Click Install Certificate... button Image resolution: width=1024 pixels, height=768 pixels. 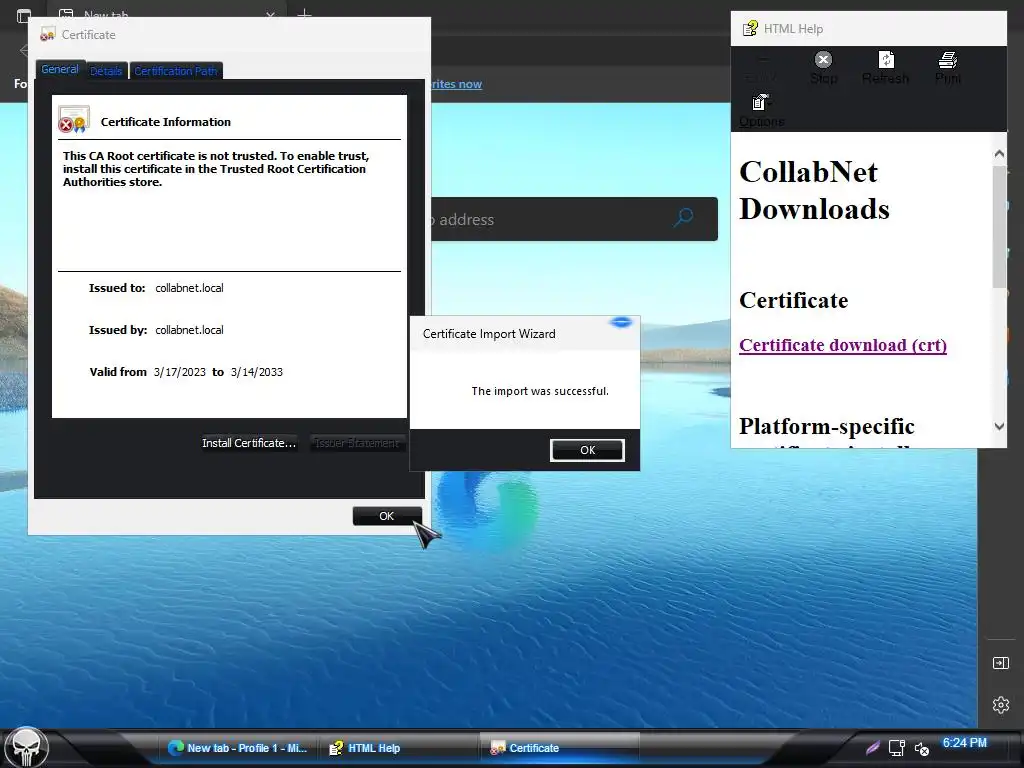coord(249,443)
